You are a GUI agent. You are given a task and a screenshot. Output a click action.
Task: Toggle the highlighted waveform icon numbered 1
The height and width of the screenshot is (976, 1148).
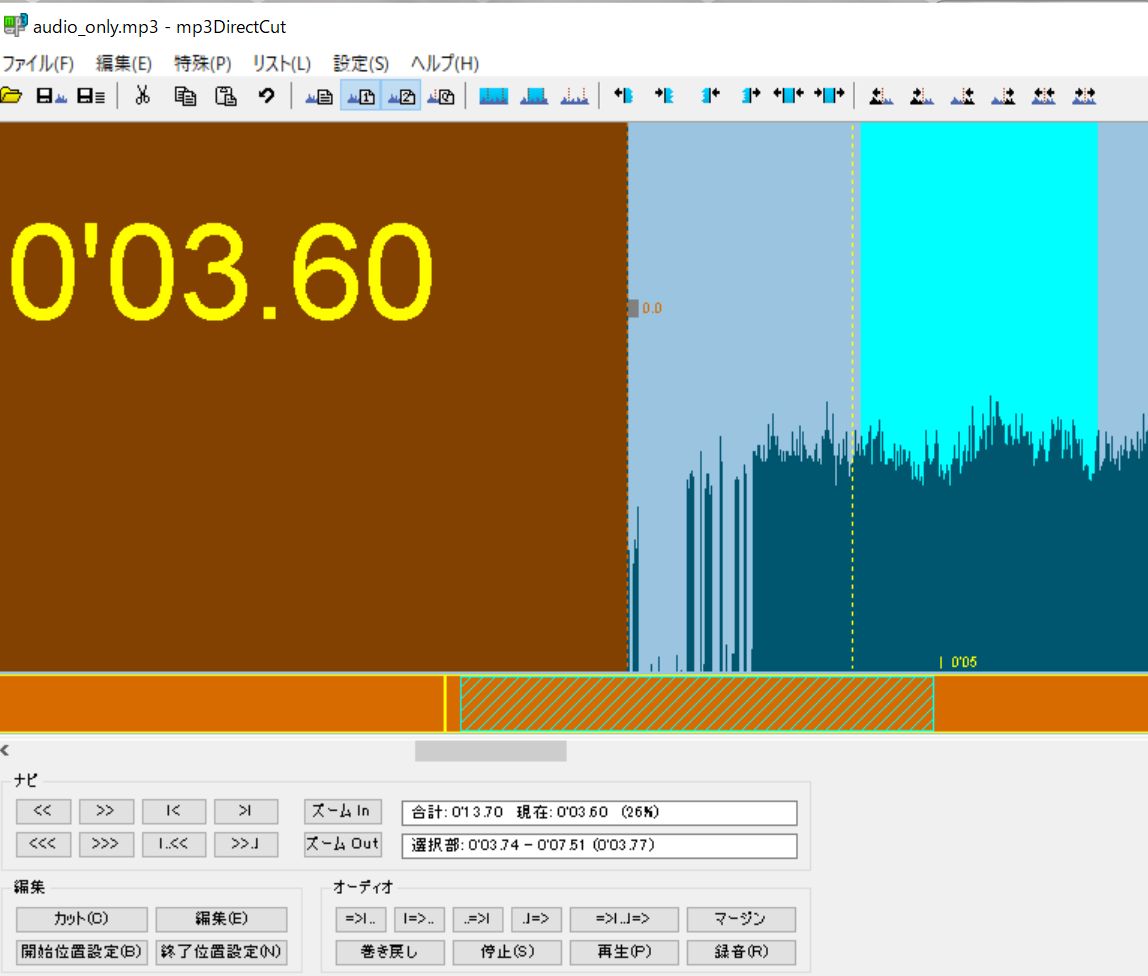[x=360, y=96]
